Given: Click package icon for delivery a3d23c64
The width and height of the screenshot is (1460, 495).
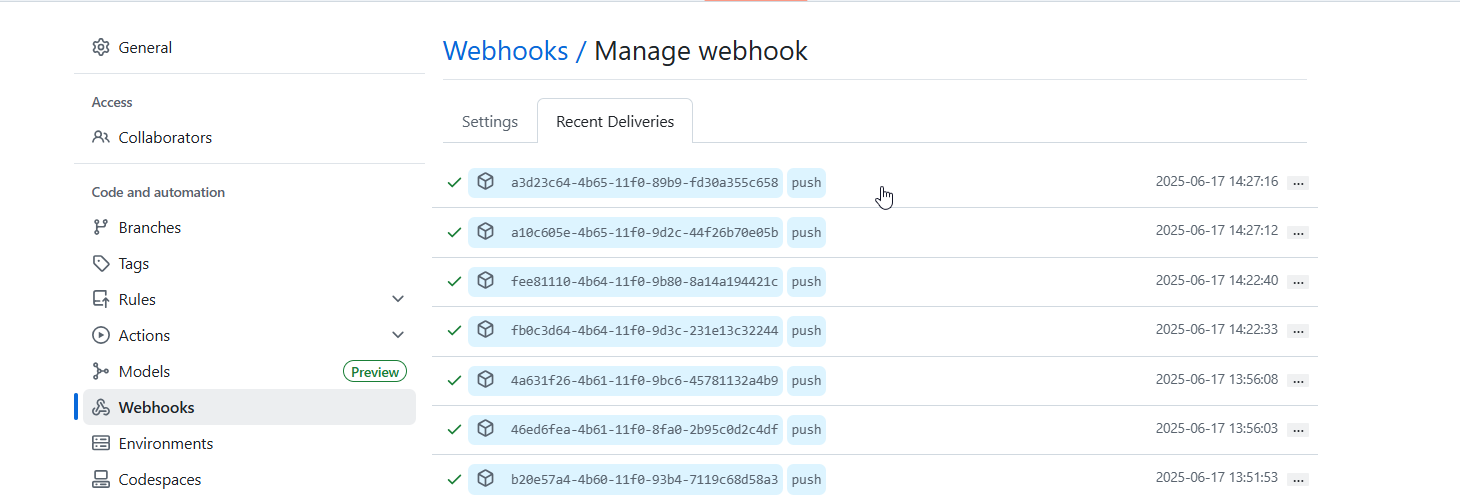Looking at the screenshot, I should (x=485, y=182).
